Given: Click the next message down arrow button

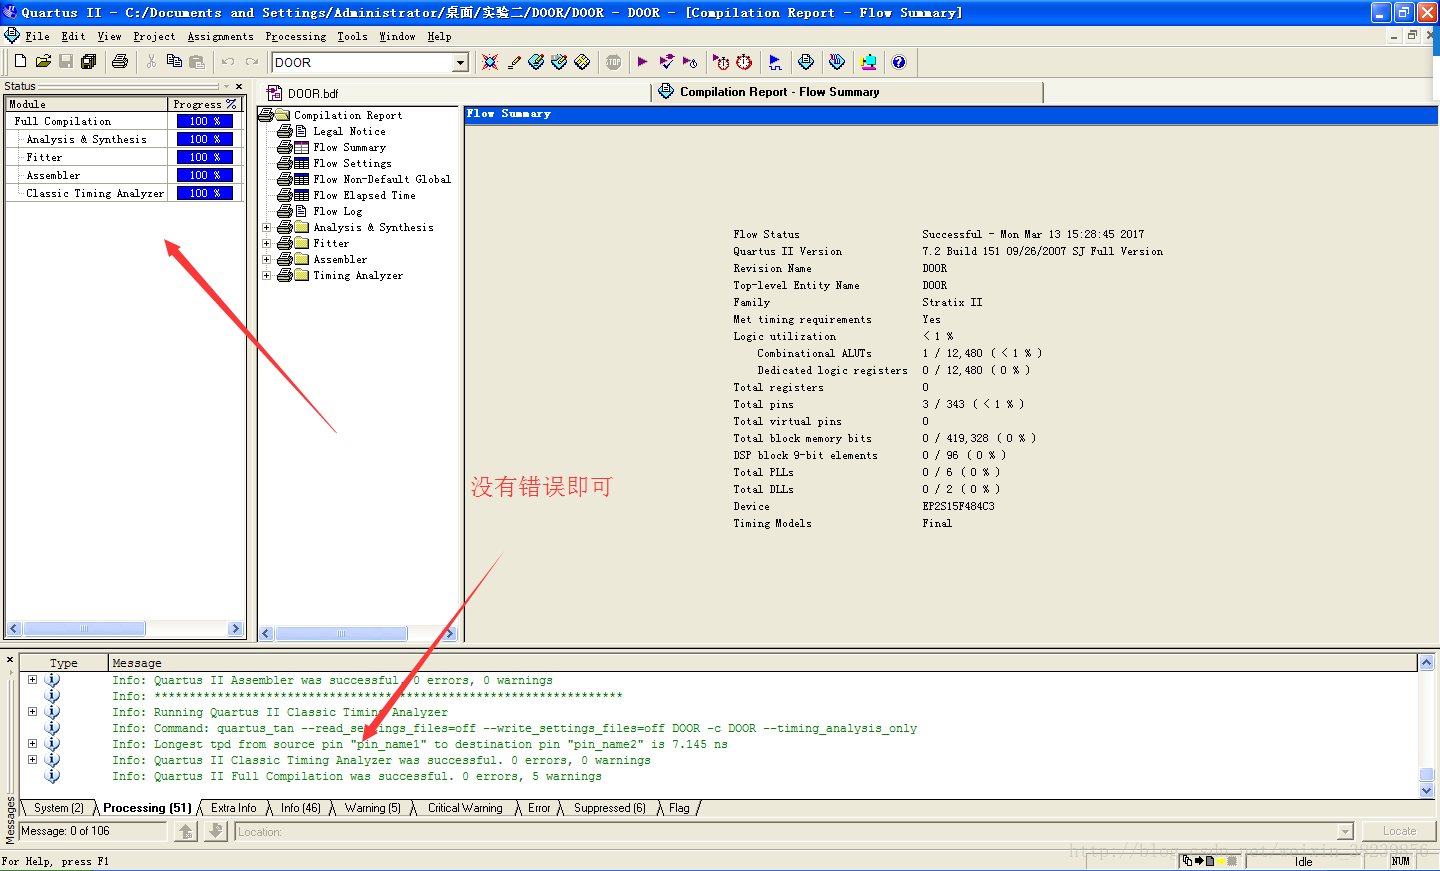Looking at the screenshot, I should (216, 831).
